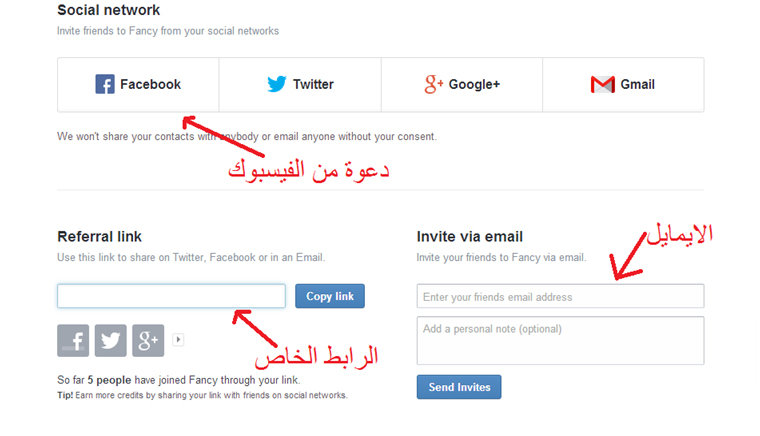Image resolution: width=760 pixels, height=436 pixels.
Task: Focus the referral link text field
Action: click(x=171, y=296)
